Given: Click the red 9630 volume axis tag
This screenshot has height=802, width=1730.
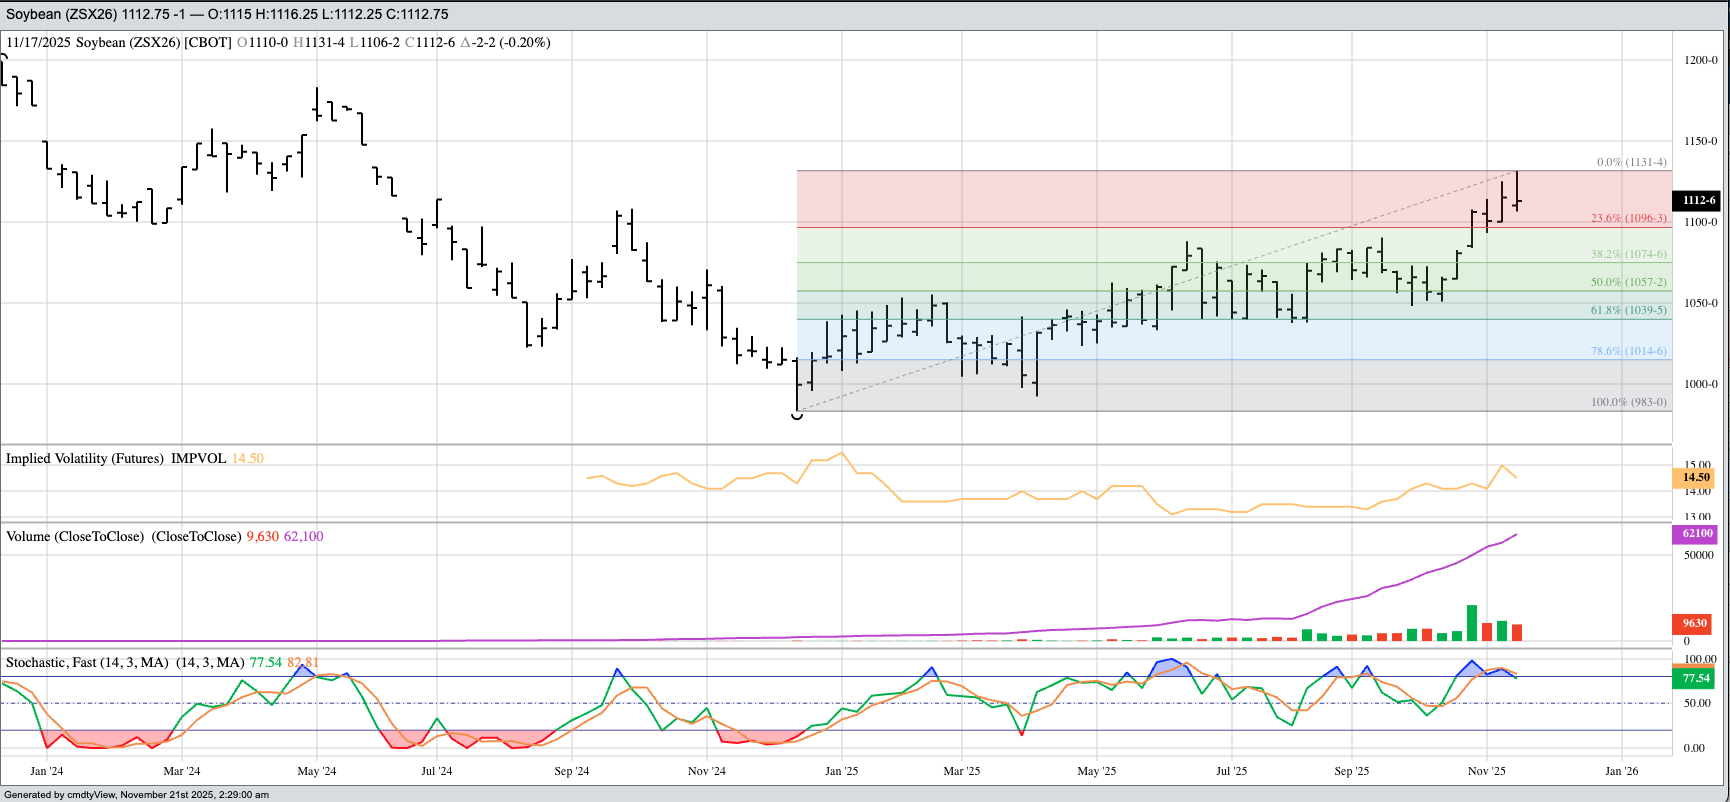Looking at the screenshot, I should pyautogui.click(x=1695, y=623).
